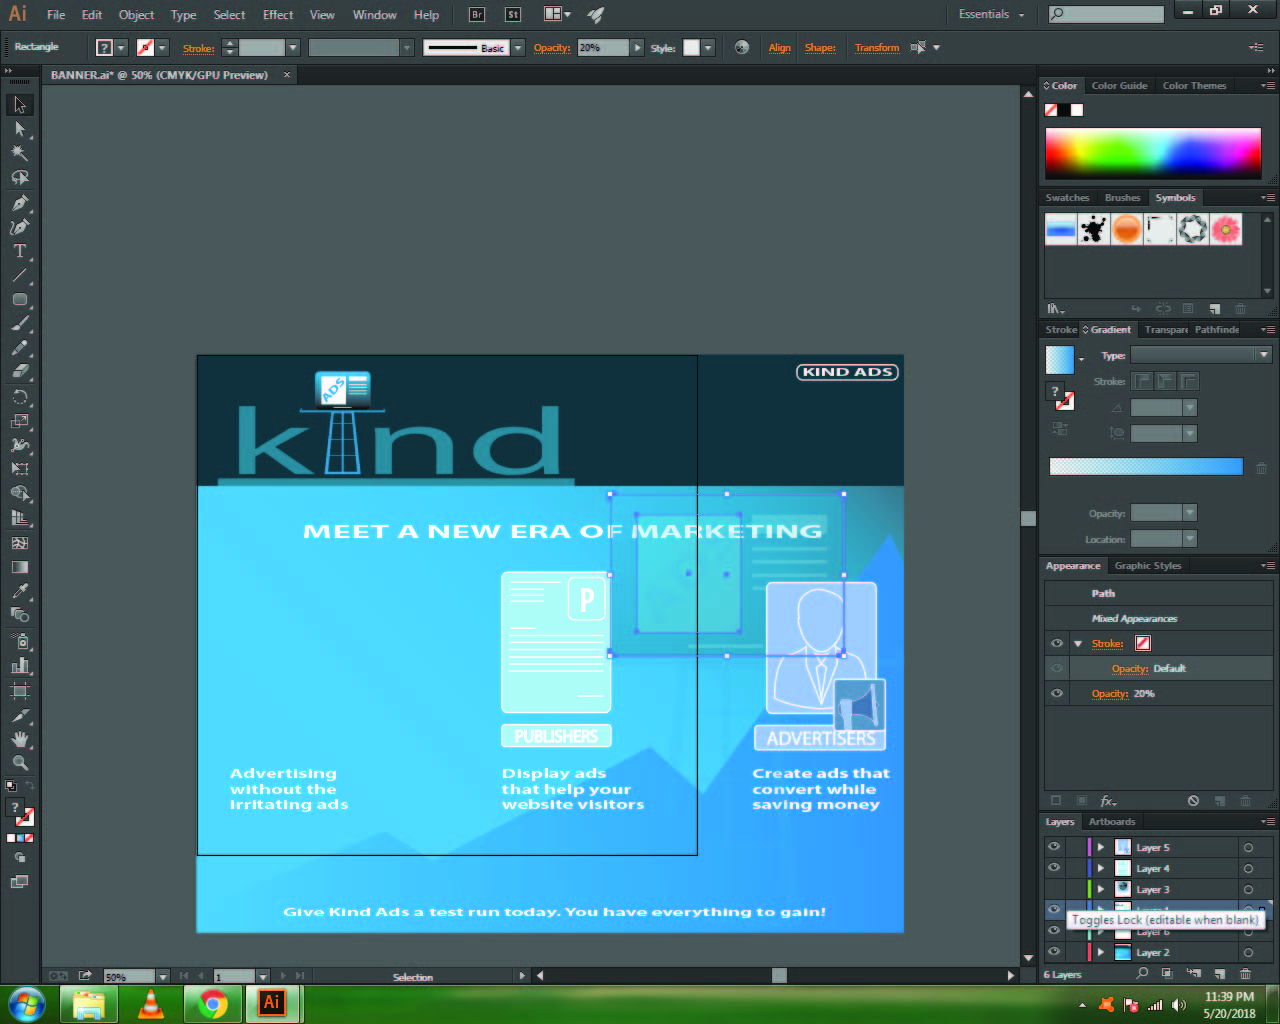Toggle Opacity 20% visibility eye in Appearance

click(1057, 693)
